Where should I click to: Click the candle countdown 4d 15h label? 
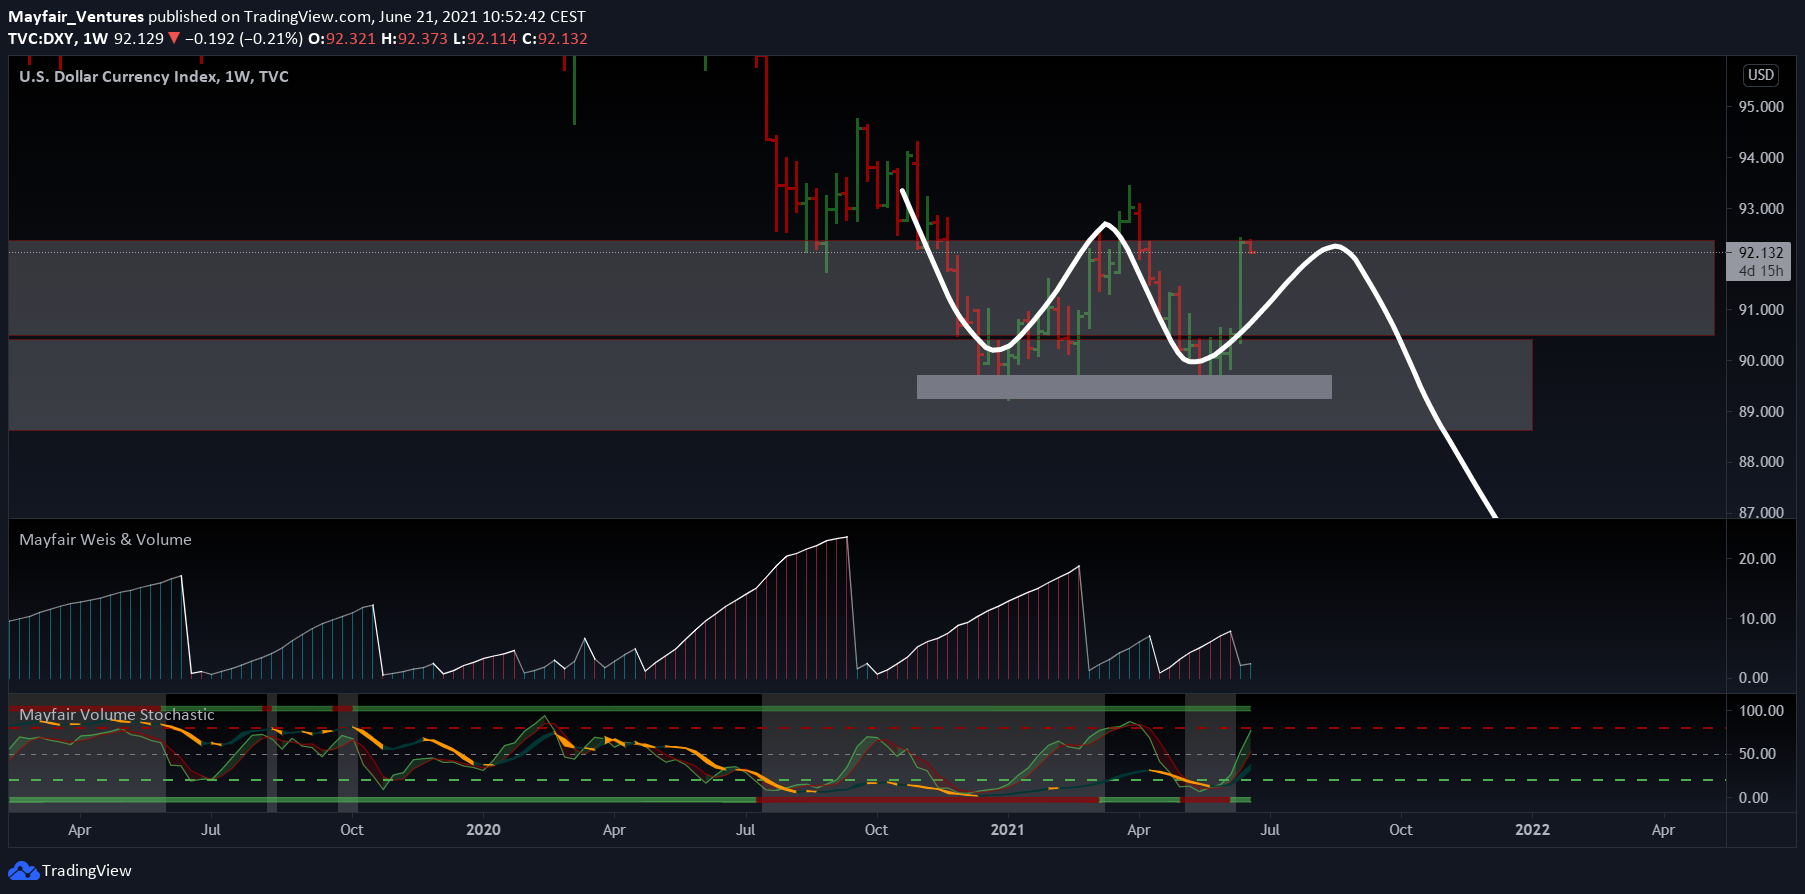point(1761,271)
